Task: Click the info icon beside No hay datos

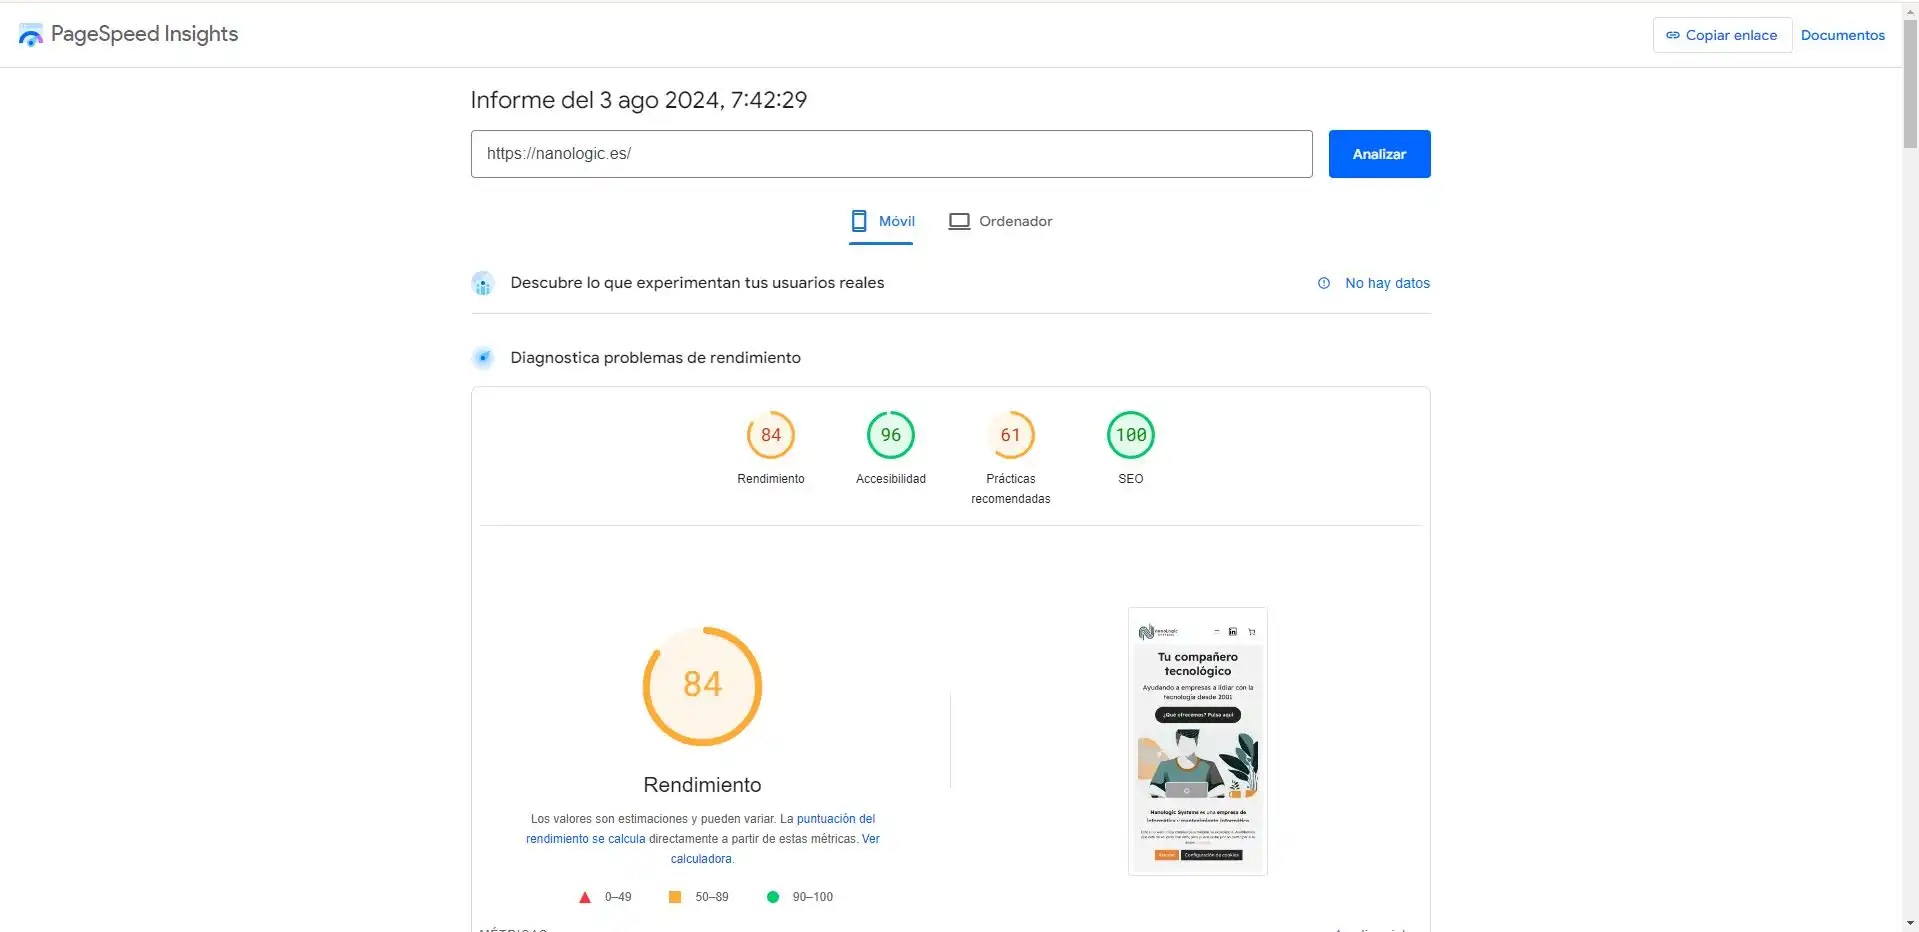Action: (1324, 283)
